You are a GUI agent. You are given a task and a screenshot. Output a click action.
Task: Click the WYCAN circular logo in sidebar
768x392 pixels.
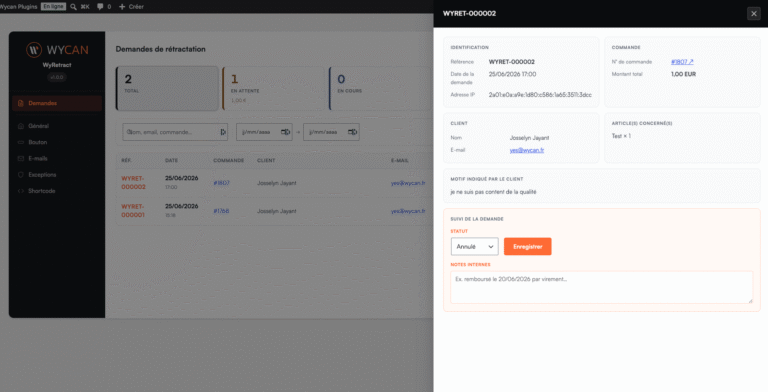coord(34,49)
